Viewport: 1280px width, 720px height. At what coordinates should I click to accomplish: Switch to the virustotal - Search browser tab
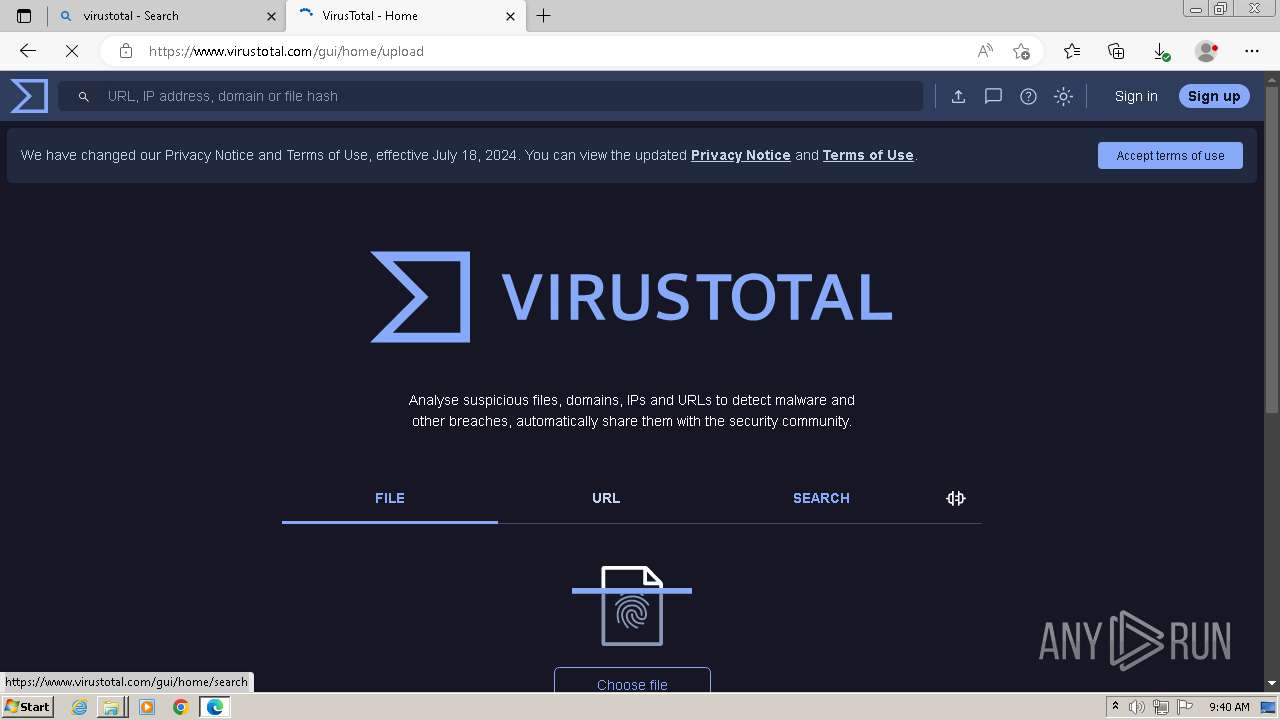tap(163, 16)
